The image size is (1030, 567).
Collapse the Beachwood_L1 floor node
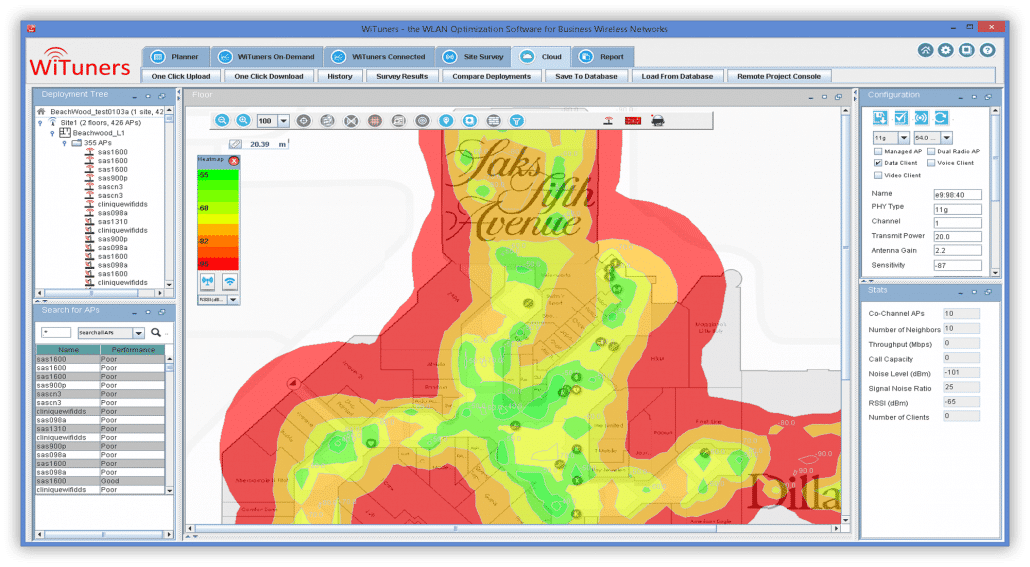pyautogui.click(x=53, y=133)
